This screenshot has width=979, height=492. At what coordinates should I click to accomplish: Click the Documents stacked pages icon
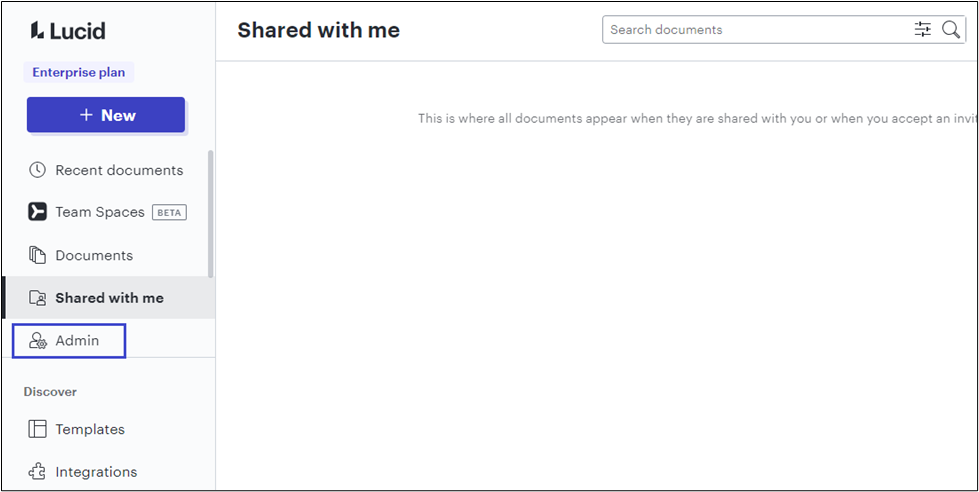pos(38,255)
